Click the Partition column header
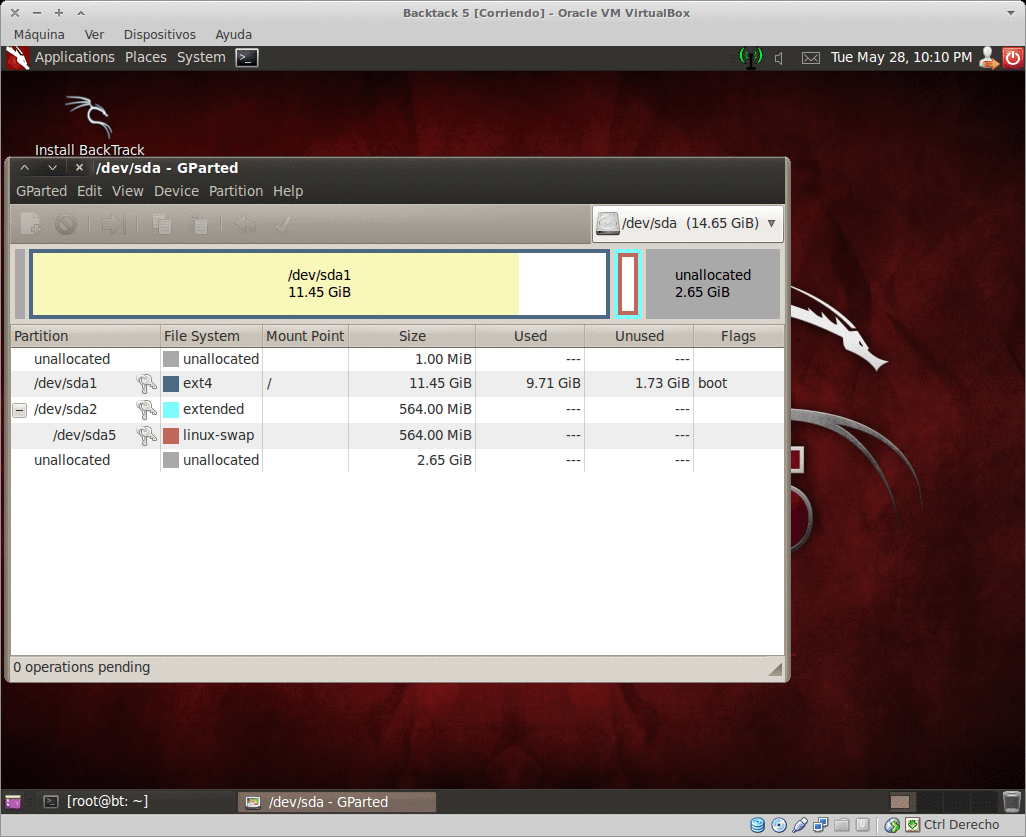Viewport: 1026px width, 837px height. [85, 336]
